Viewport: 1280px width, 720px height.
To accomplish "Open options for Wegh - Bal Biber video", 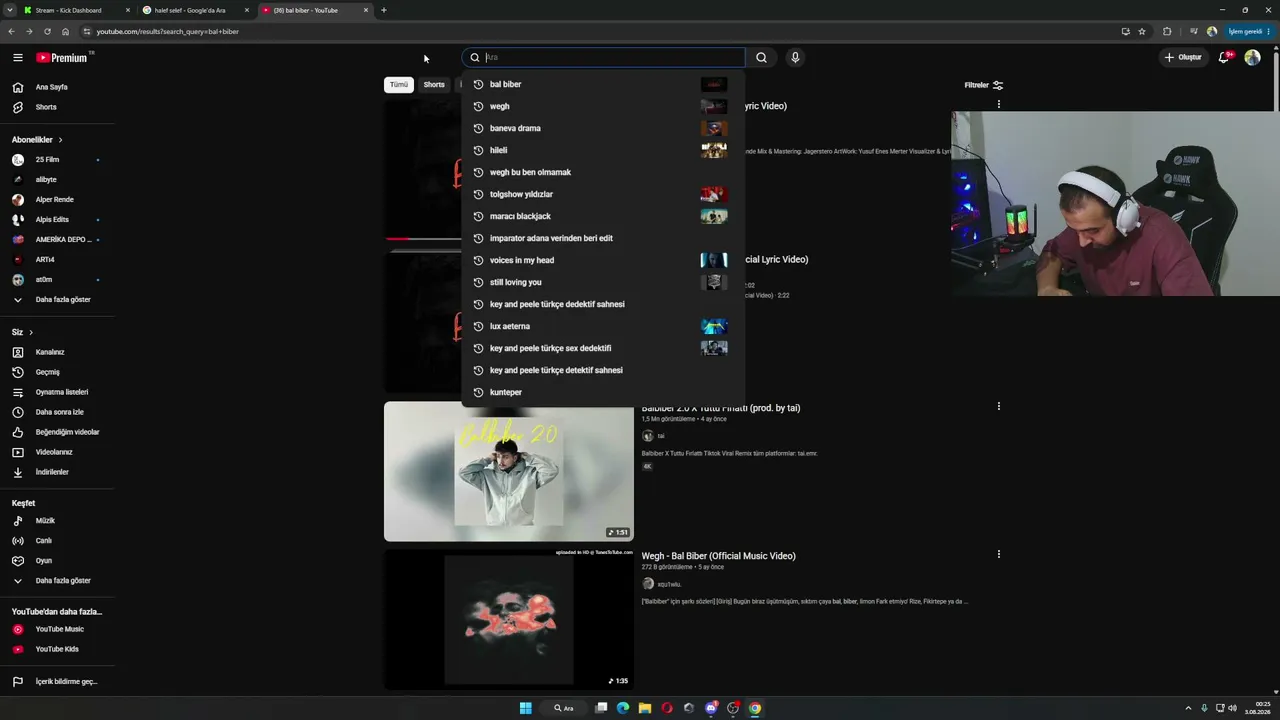I will pos(998,554).
